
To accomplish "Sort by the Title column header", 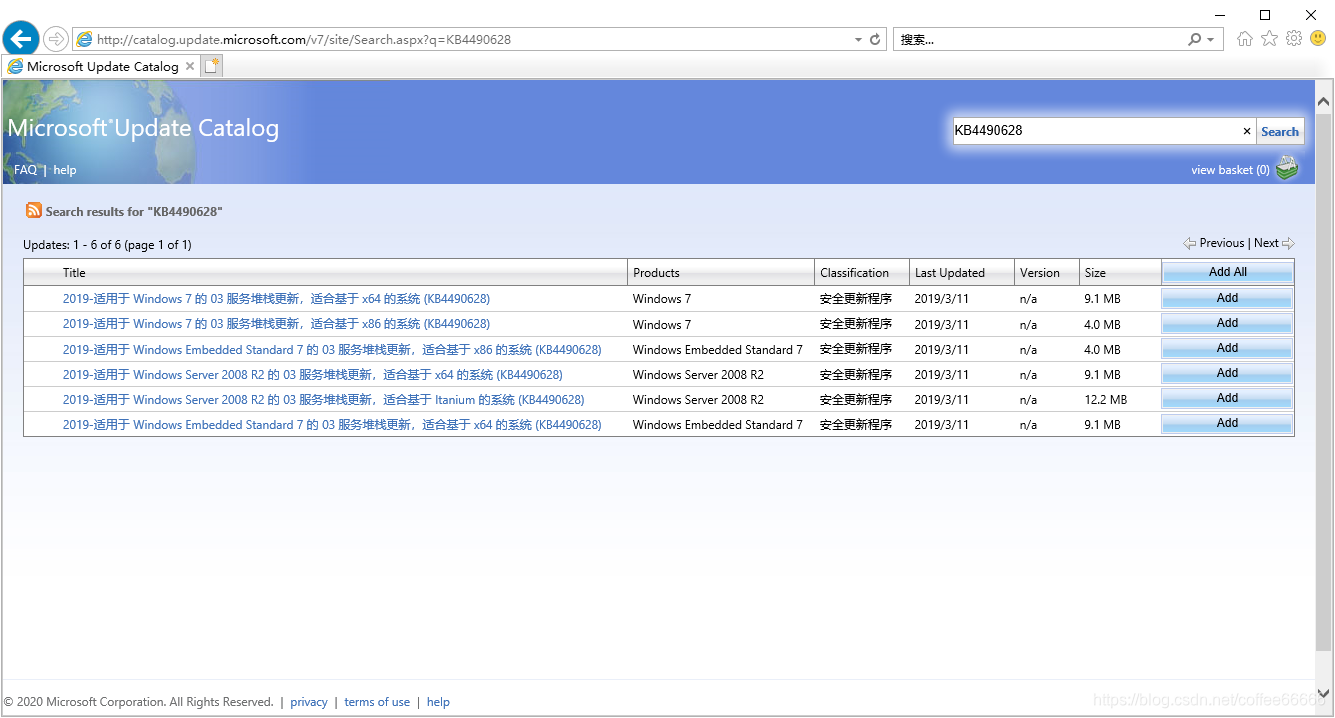I will [x=74, y=272].
